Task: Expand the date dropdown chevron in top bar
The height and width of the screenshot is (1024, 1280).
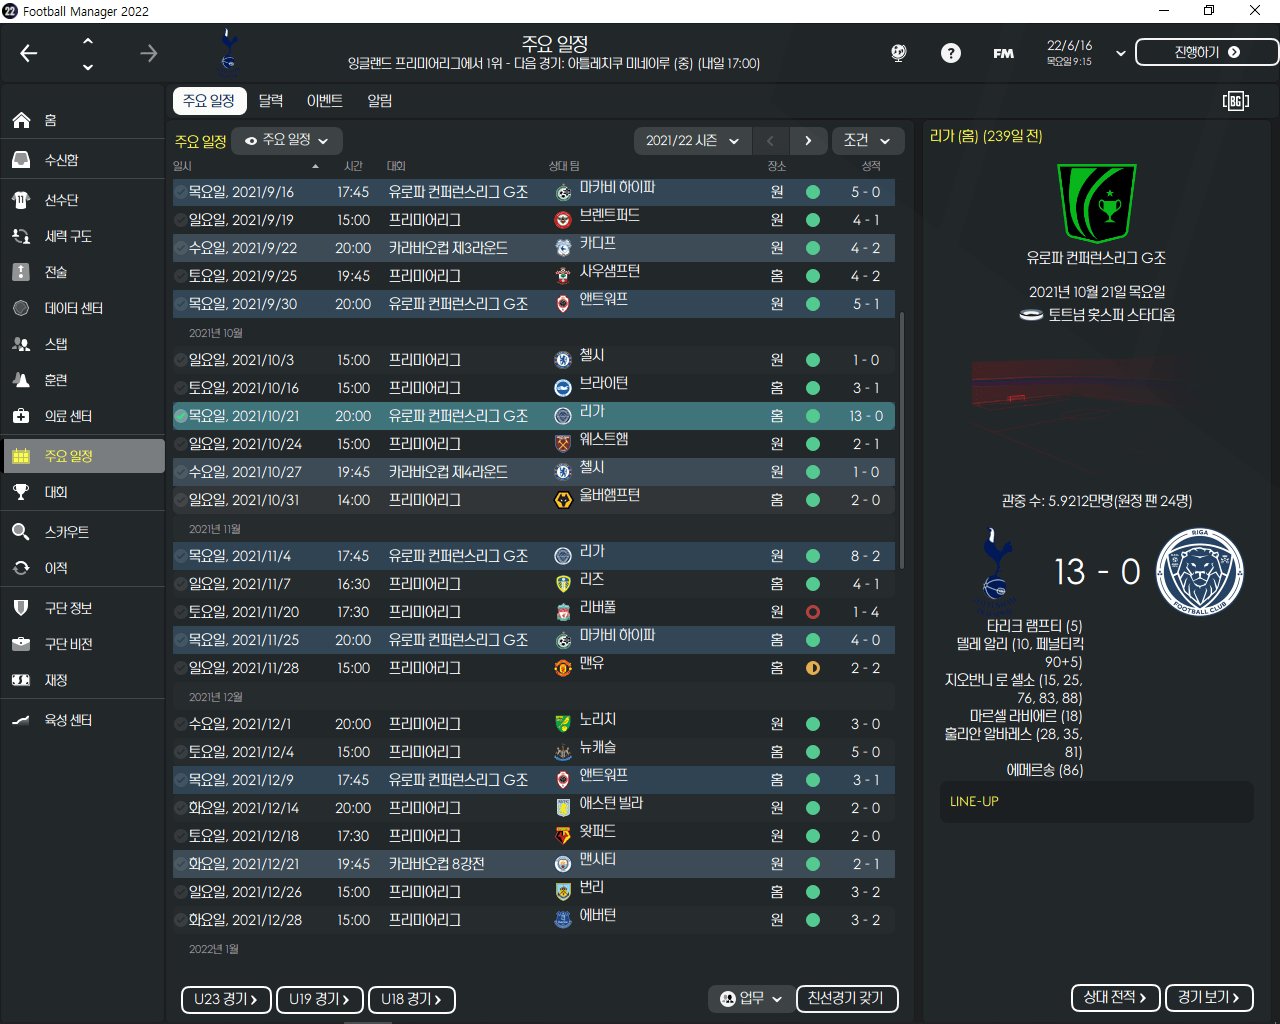Action: click(1120, 53)
